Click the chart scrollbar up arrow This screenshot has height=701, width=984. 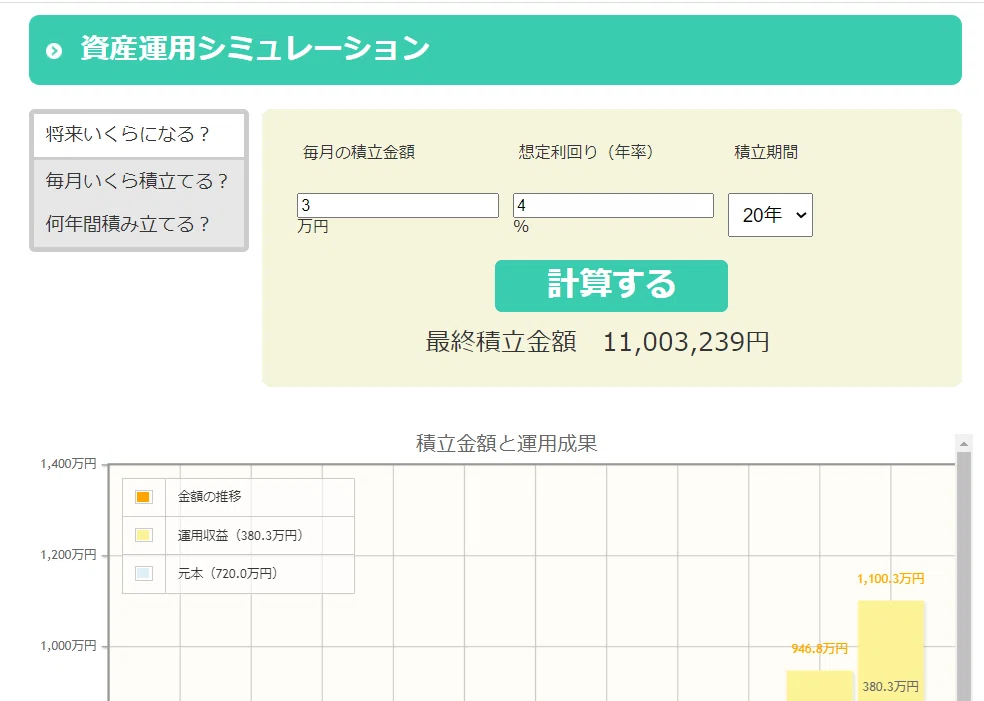(964, 444)
